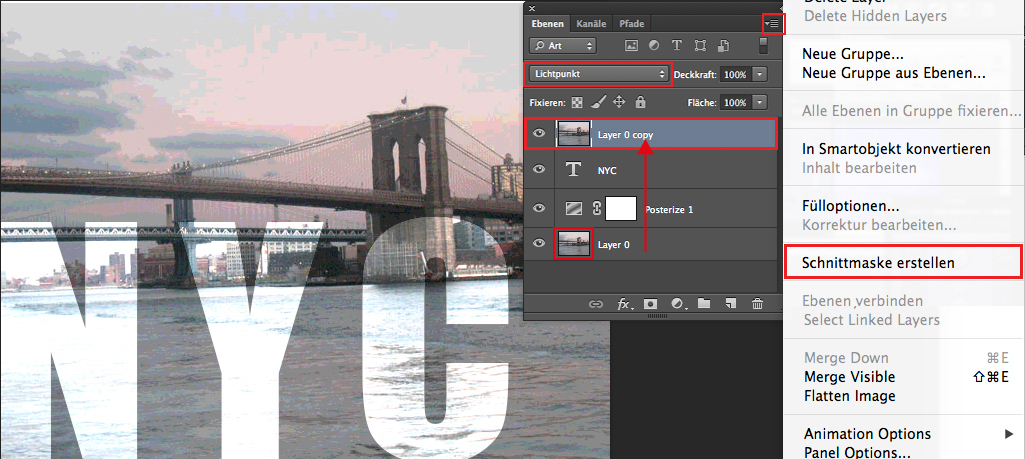Create a new group with the folder icon
This screenshot has width=1025, height=459.
[704, 304]
